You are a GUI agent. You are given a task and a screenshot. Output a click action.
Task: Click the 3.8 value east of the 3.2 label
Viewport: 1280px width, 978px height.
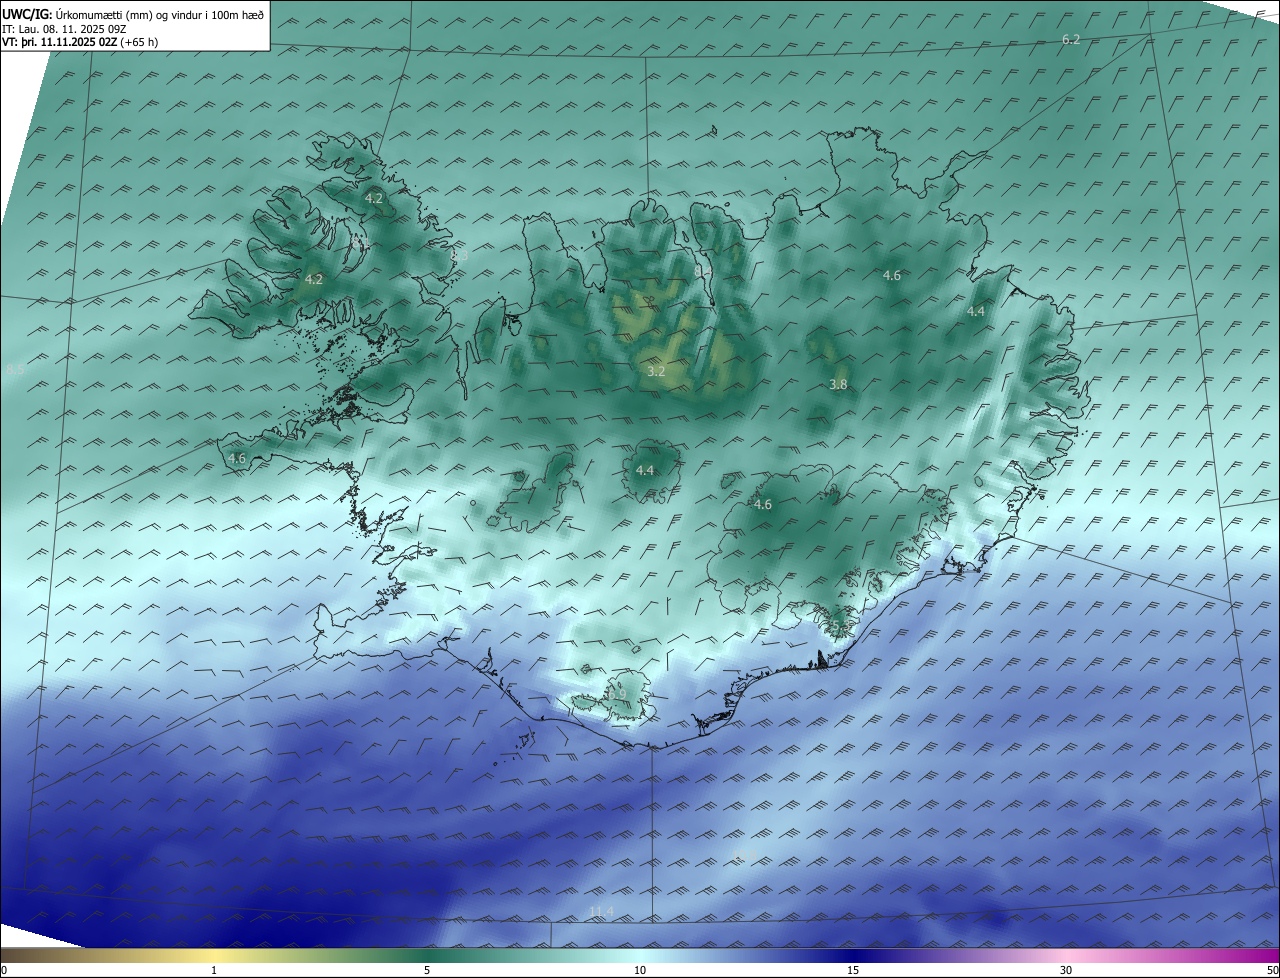839,384
